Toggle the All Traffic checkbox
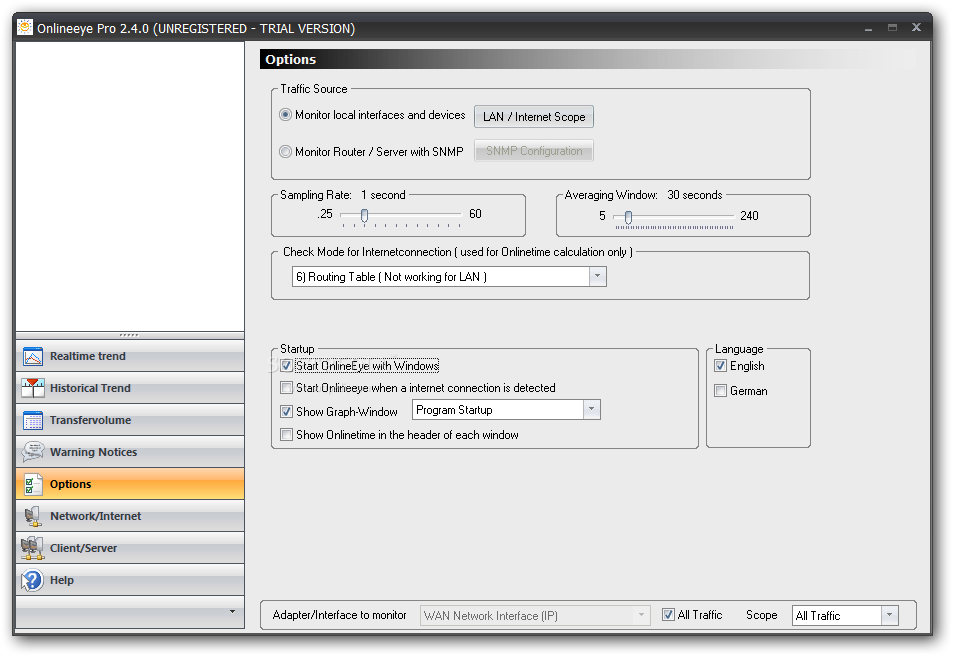 click(668, 615)
